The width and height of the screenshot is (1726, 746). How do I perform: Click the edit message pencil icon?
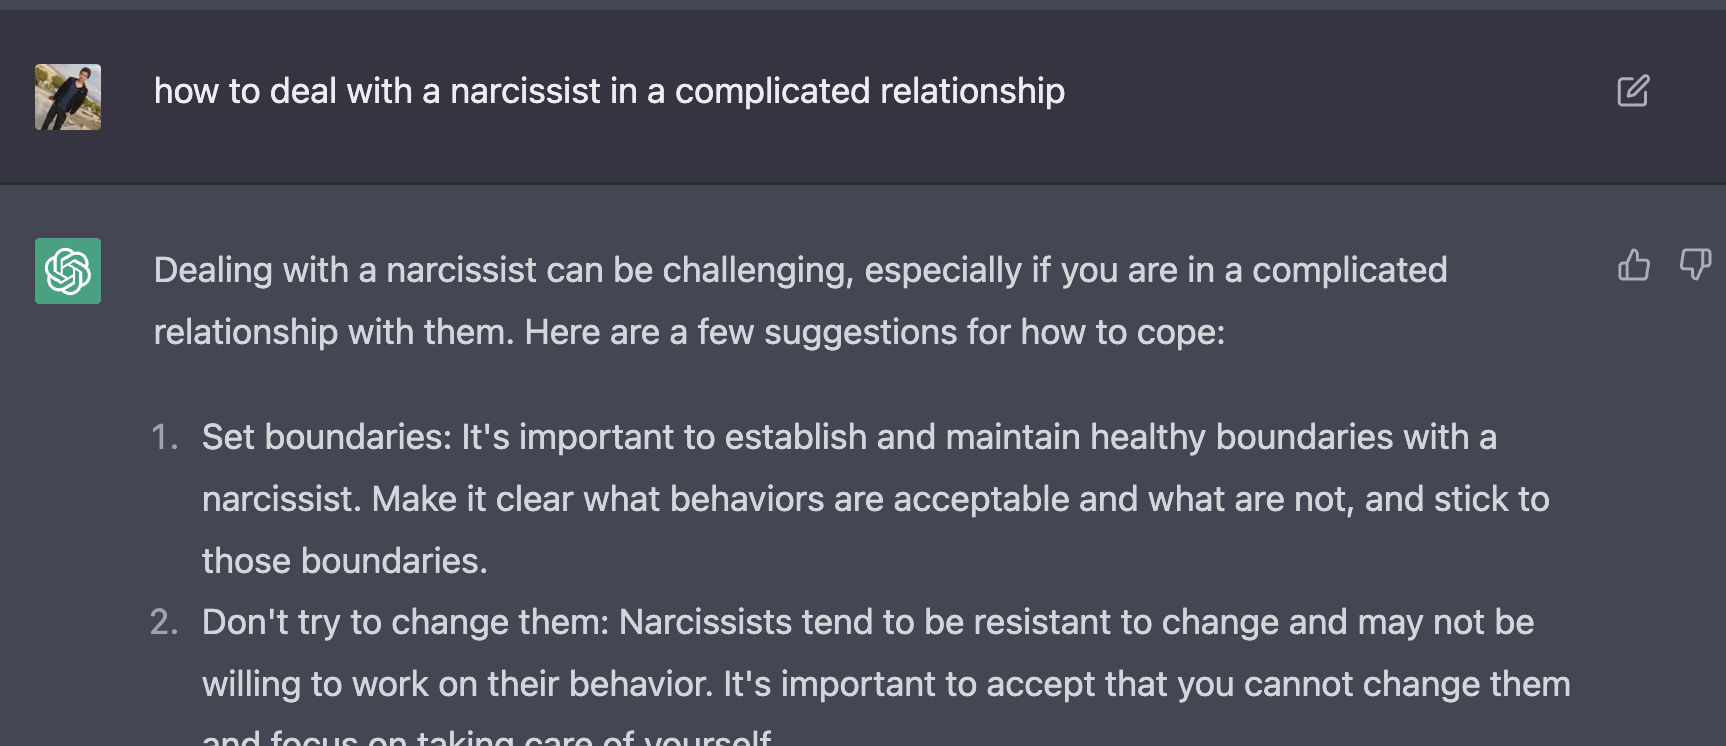[x=1633, y=91]
